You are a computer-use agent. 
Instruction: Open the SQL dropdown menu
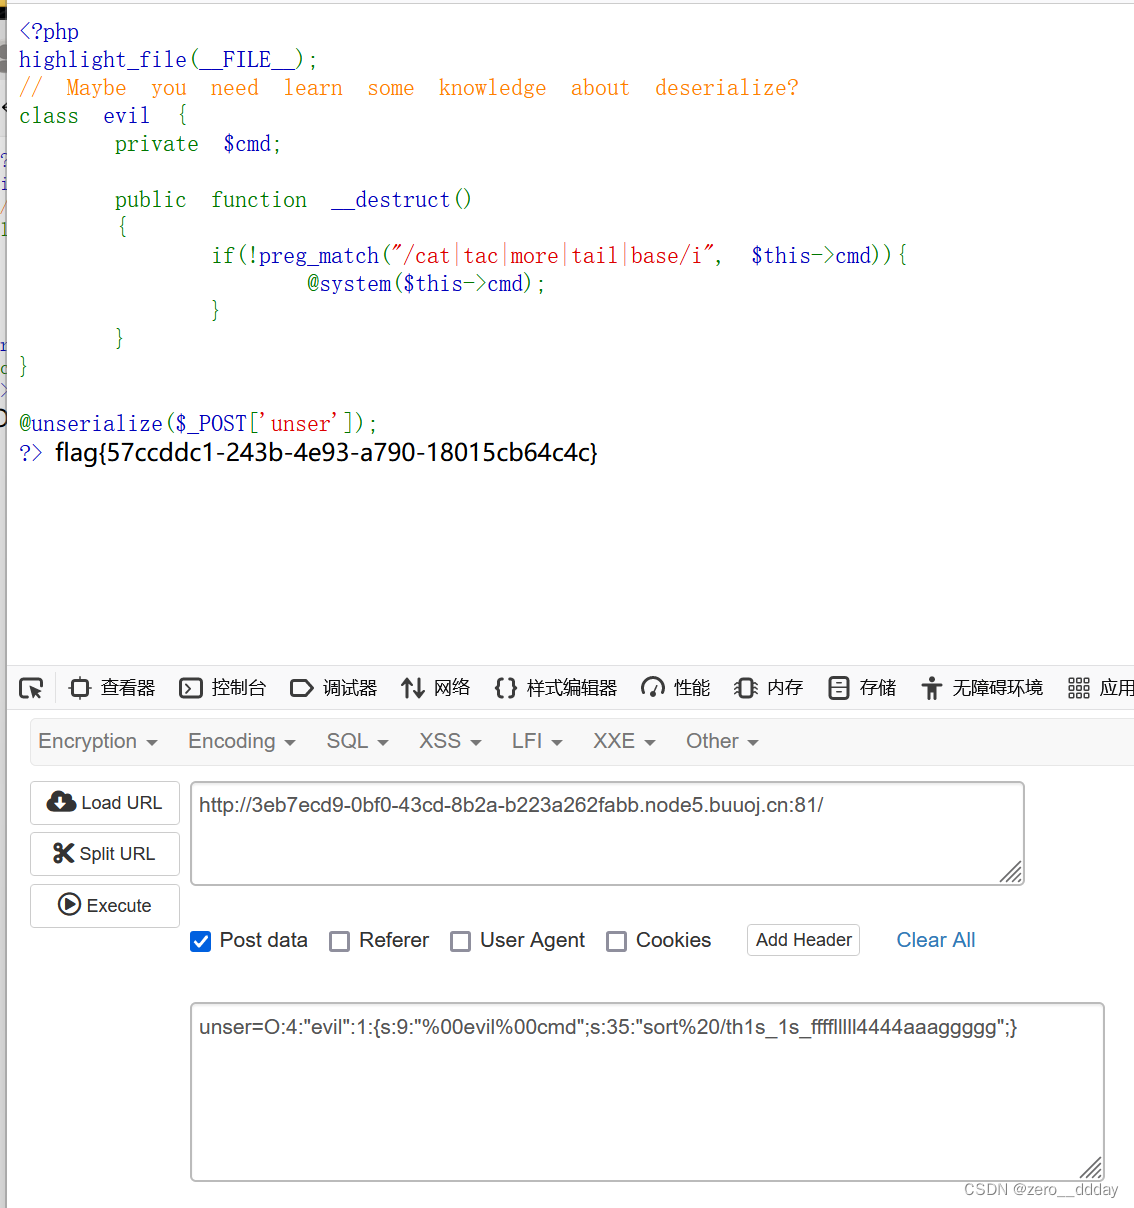357,741
